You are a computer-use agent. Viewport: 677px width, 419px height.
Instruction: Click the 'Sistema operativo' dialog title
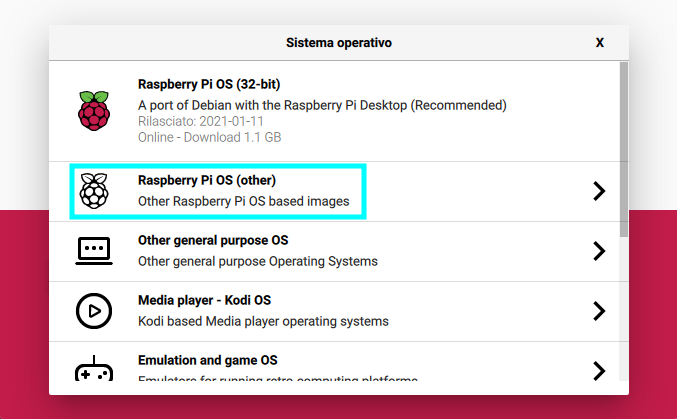(339, 43)
